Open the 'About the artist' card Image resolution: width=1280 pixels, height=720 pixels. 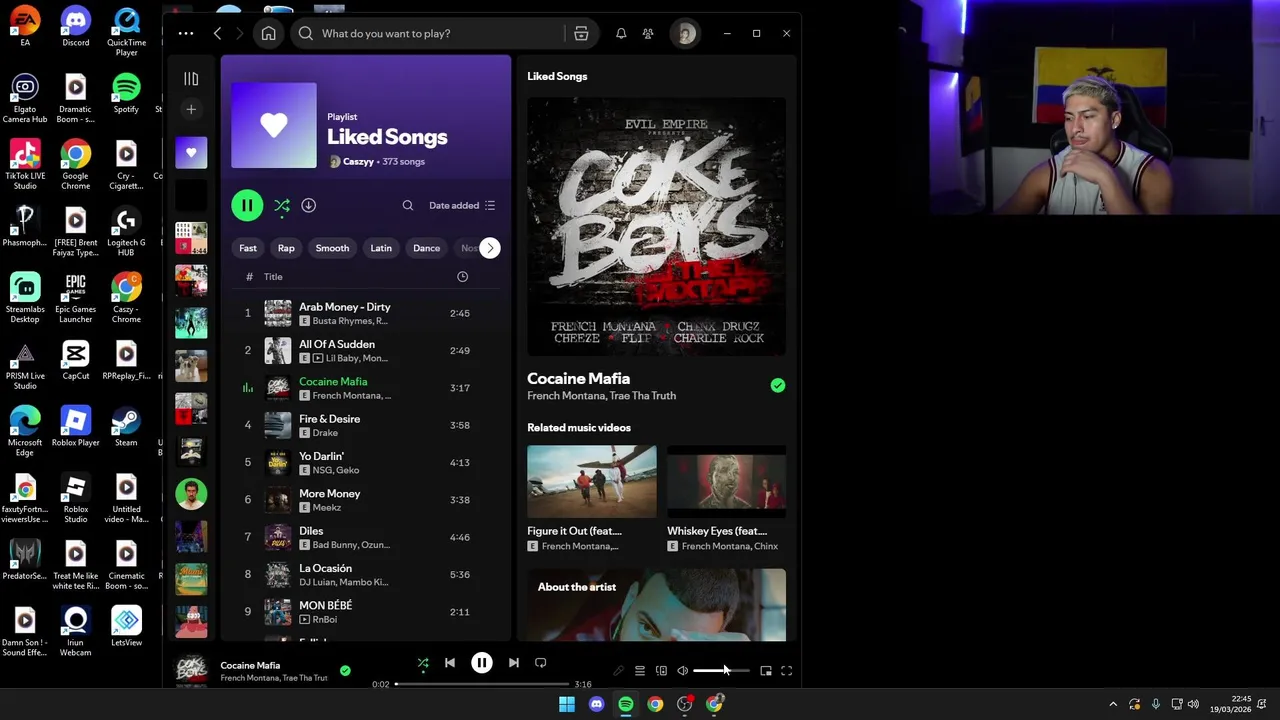pyautogui.click(x=656, y=605)
